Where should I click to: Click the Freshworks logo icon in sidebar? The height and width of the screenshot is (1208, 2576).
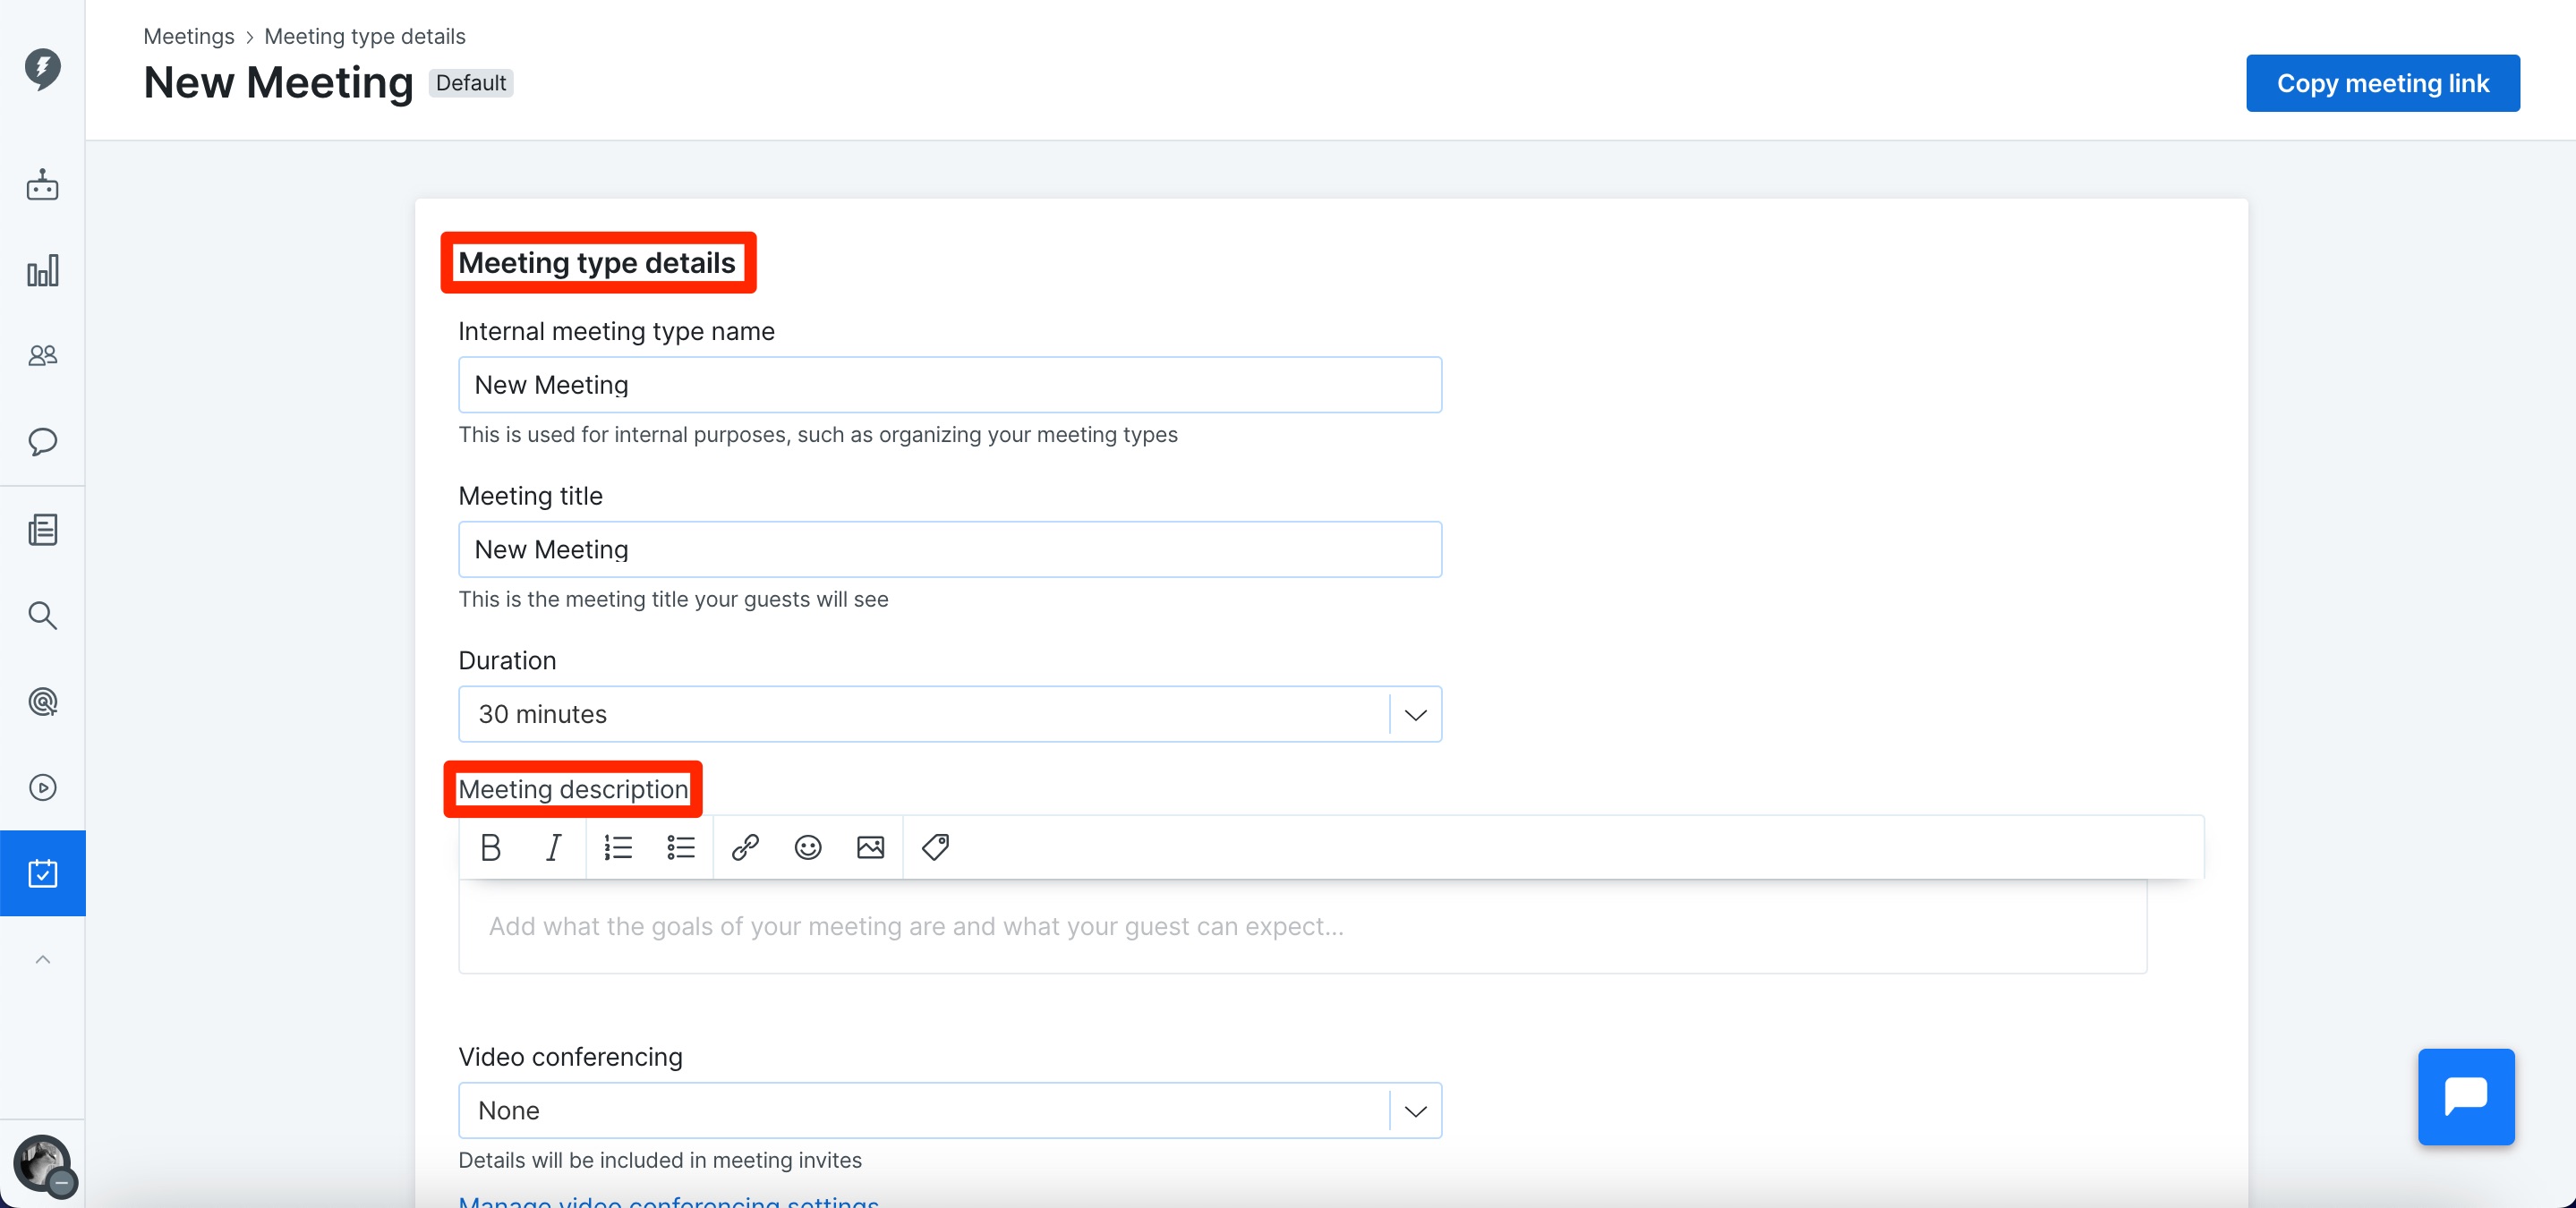coord(42,68)
